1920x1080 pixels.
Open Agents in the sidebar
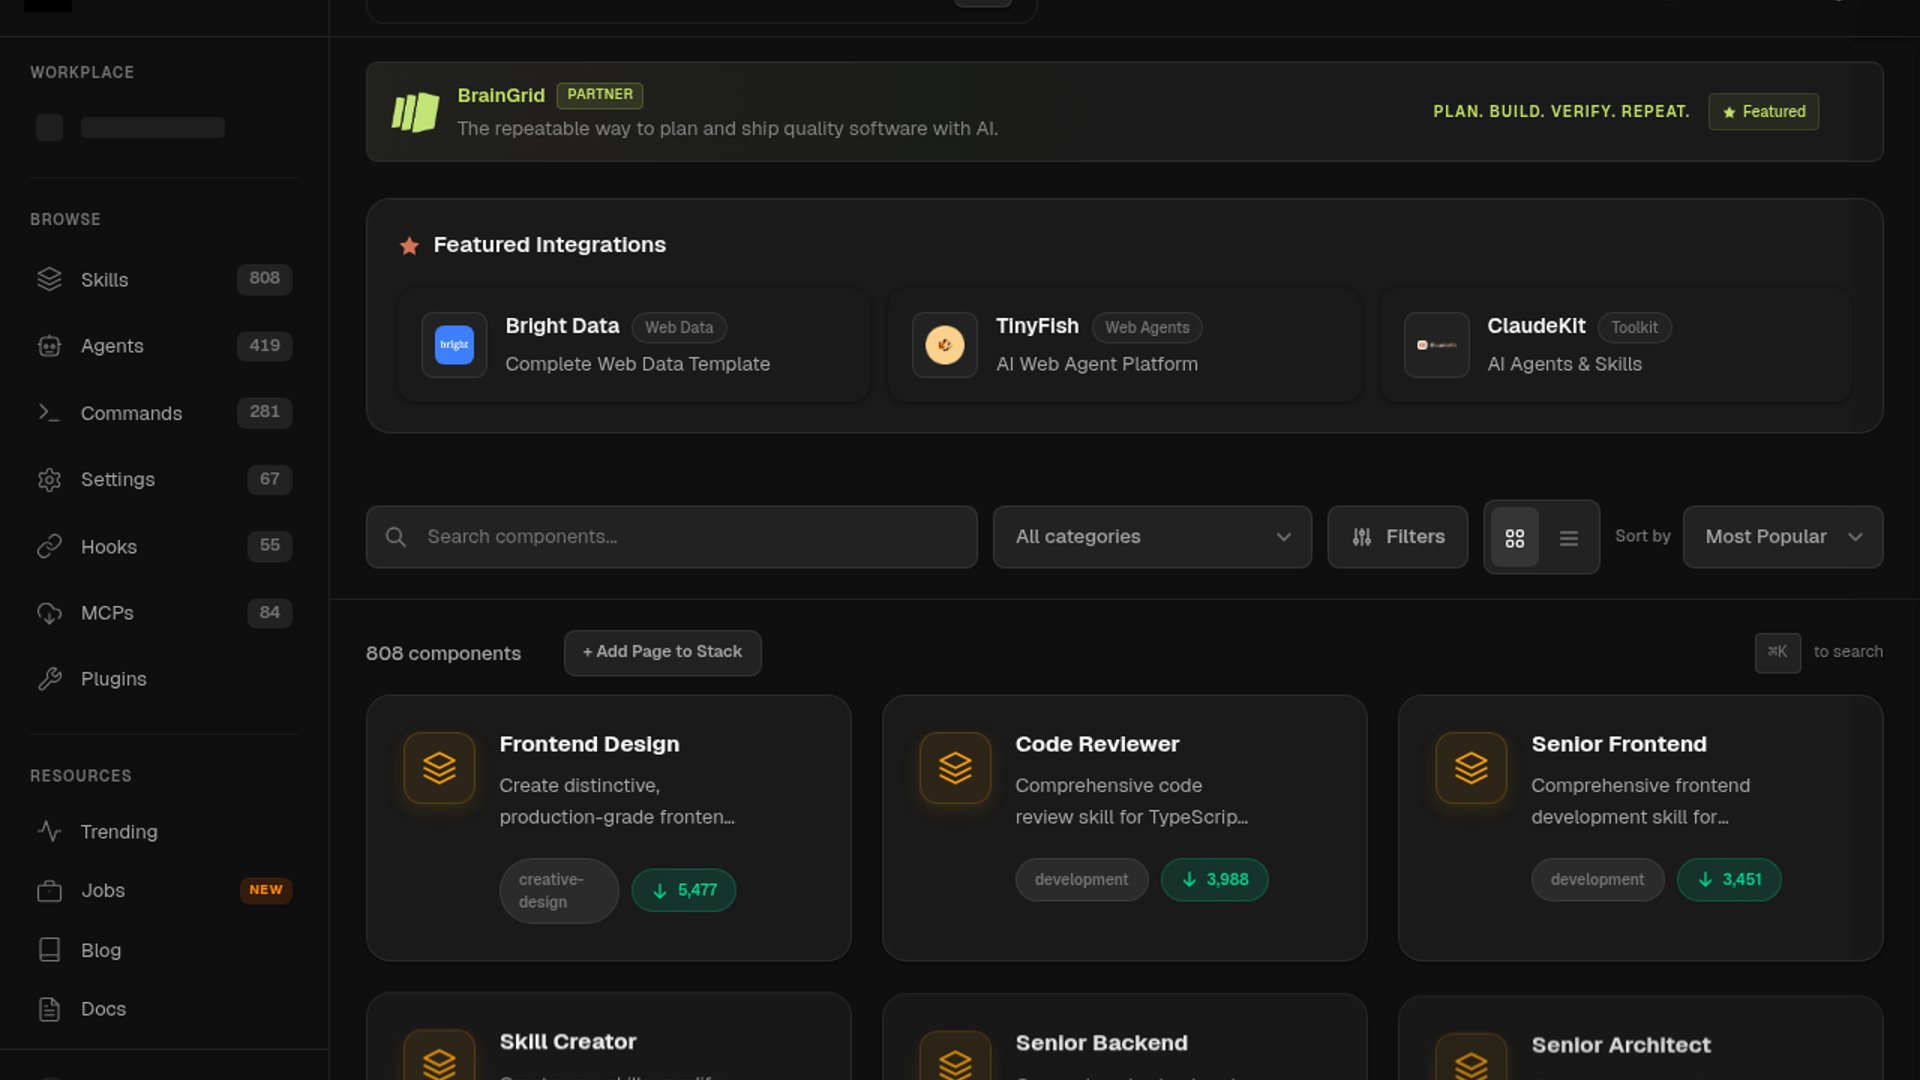tap(112, 346)
